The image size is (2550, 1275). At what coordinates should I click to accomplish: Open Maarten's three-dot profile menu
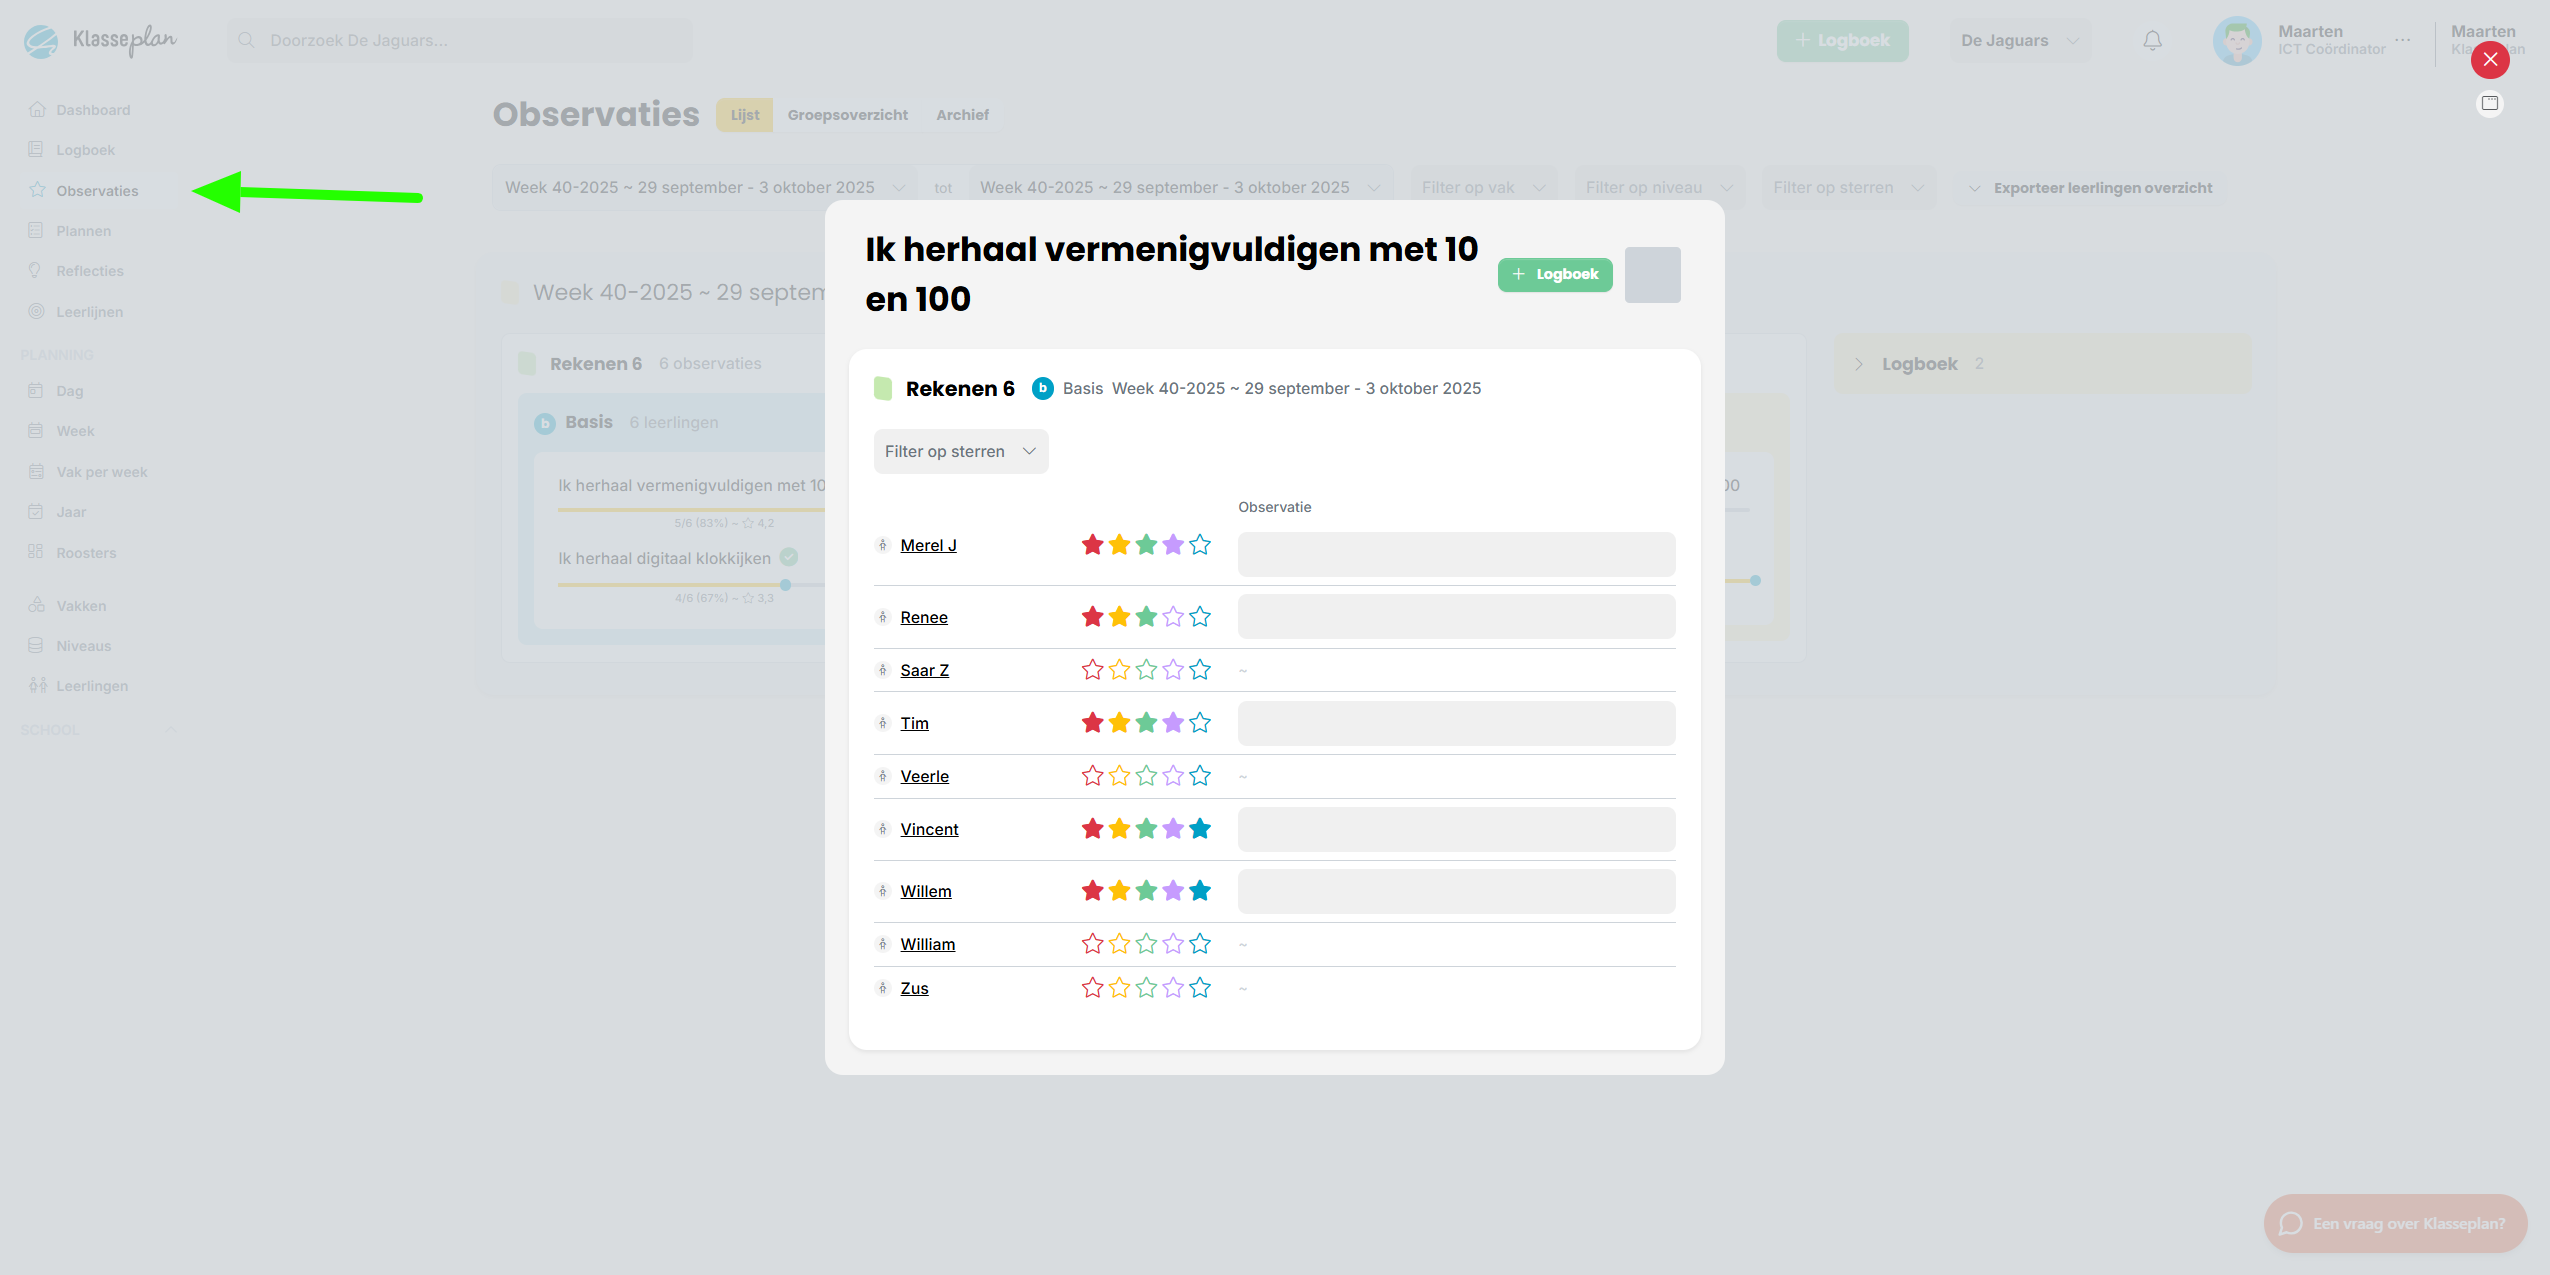click(x=2402, y=41)
